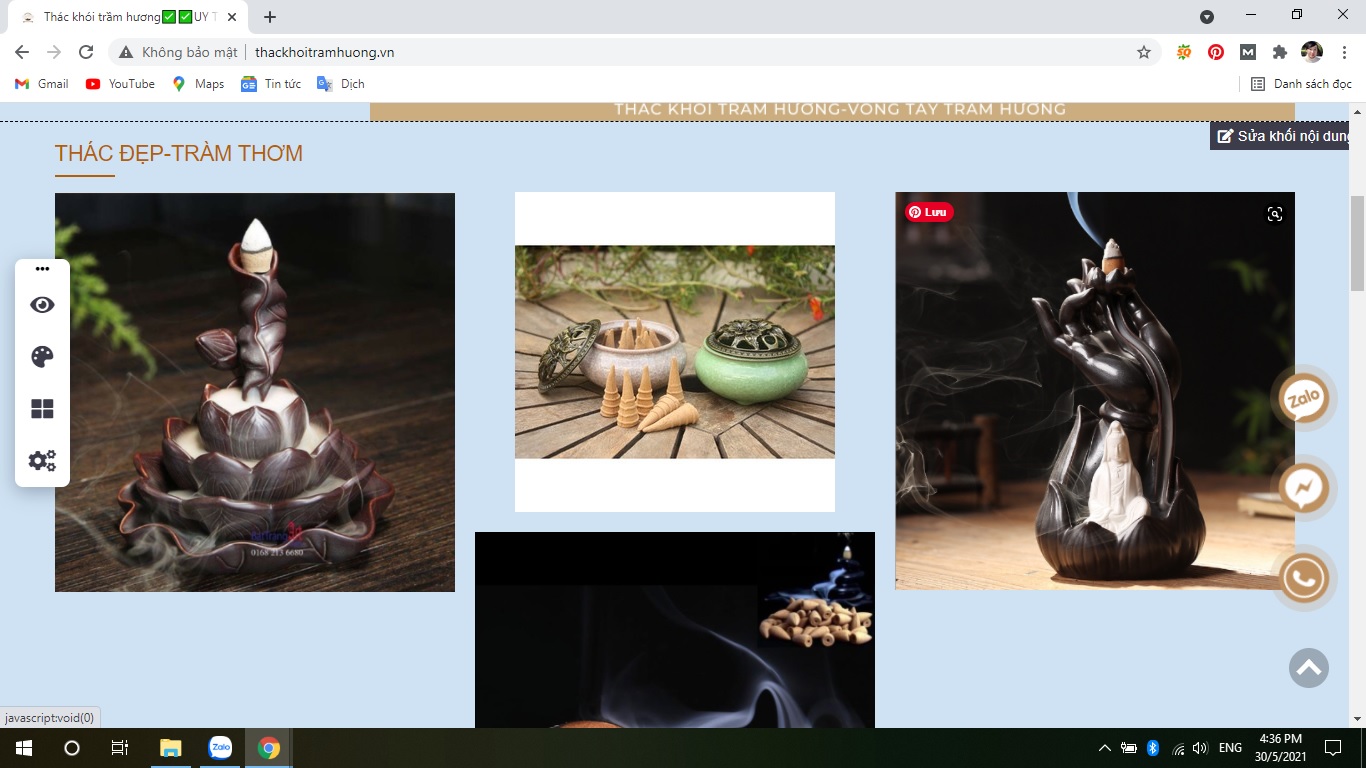The width and height of the screenshot is (1366, 768).
Task: Click the Pinterest Lưu save button
Action: (x=929, y=212)
